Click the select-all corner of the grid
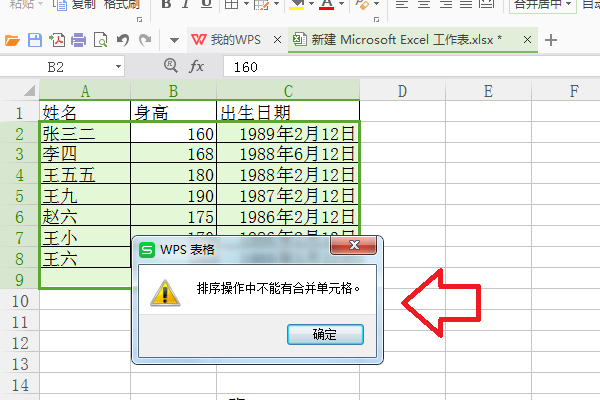The image size is (600, 400). pos(29,91)
